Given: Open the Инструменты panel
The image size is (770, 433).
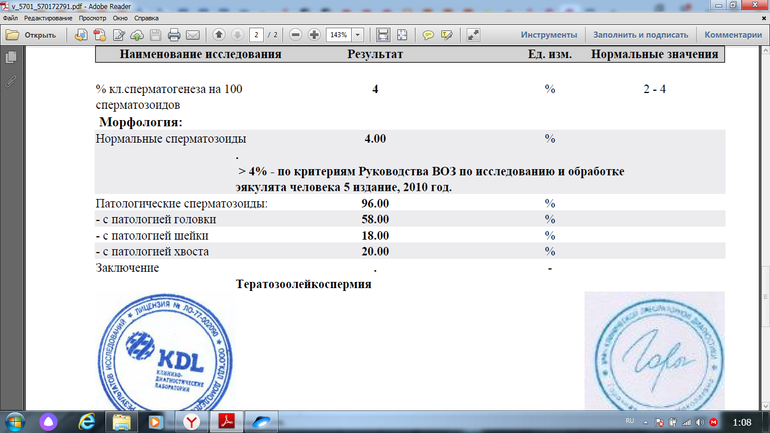Looking at the screenshot, I should tap(548, 35).
